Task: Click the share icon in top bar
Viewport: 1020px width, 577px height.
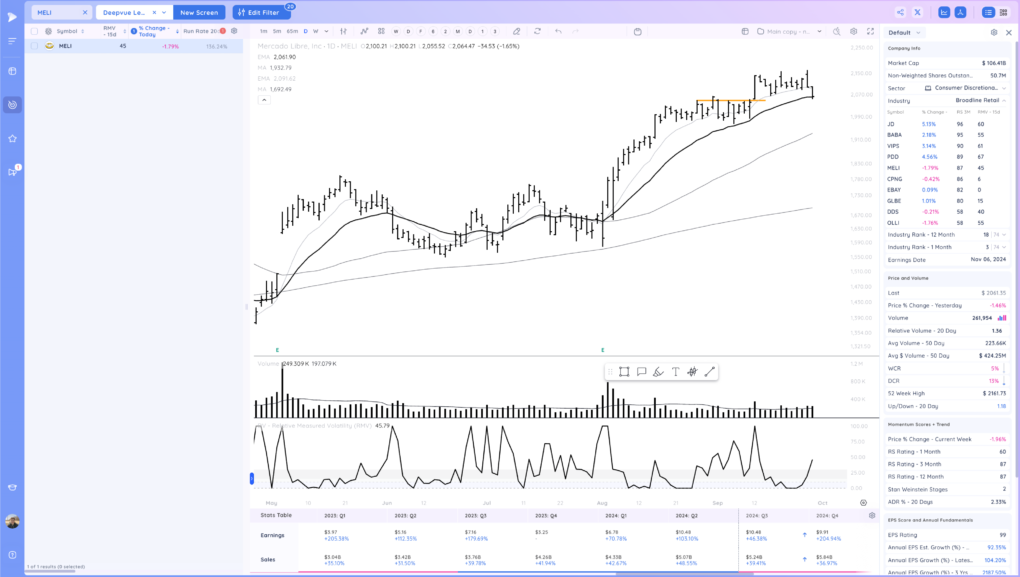Action: 900,12
